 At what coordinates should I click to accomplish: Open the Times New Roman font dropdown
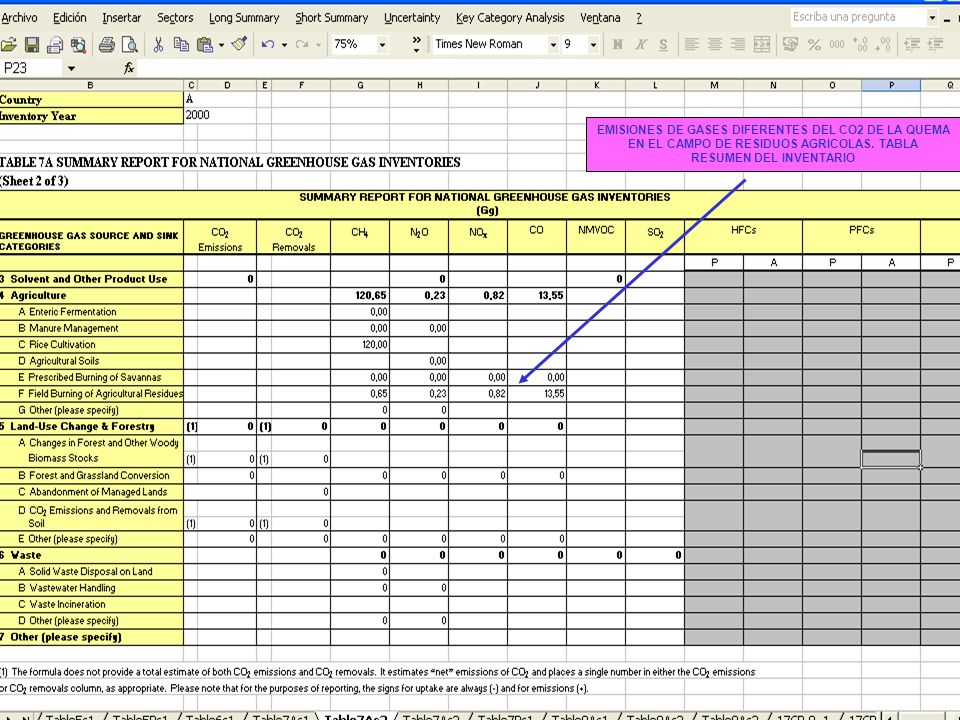click(x=553, y=44)
